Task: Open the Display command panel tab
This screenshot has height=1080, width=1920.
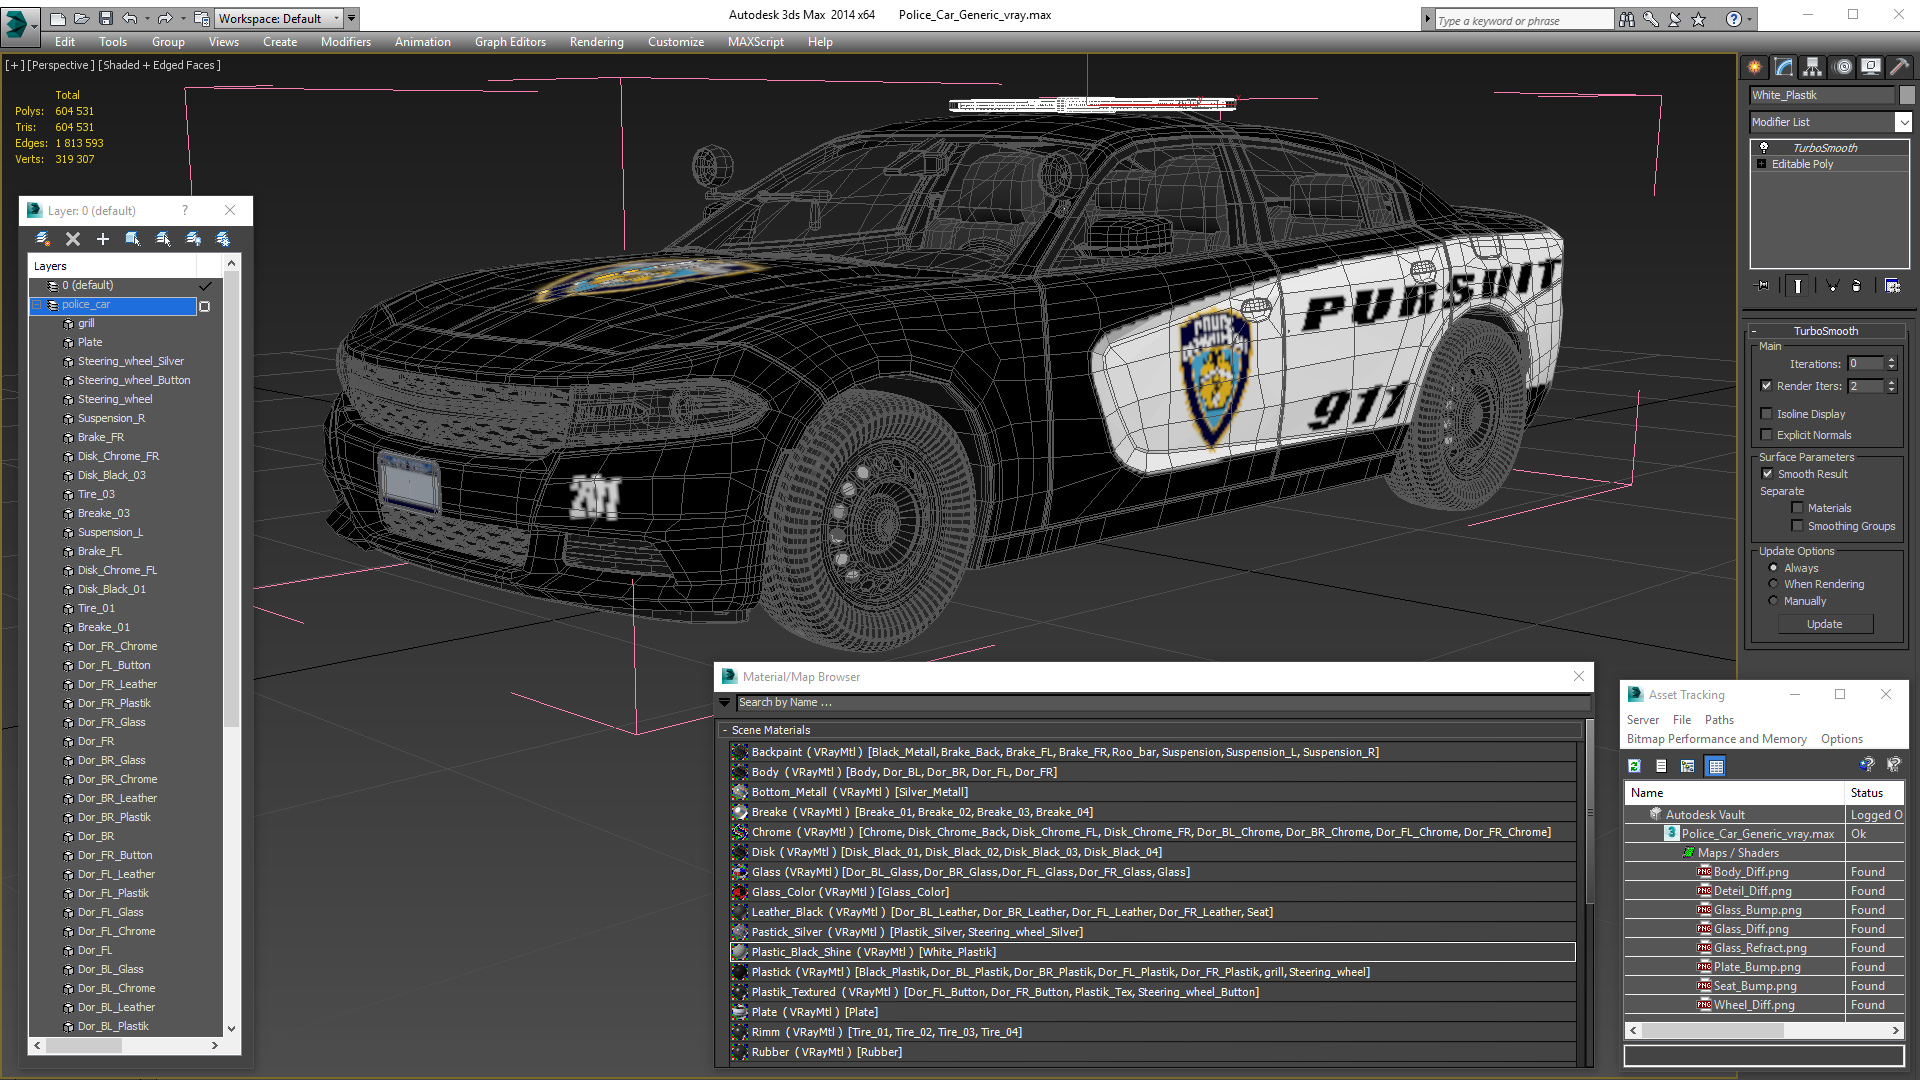Action: [1870, 67]
